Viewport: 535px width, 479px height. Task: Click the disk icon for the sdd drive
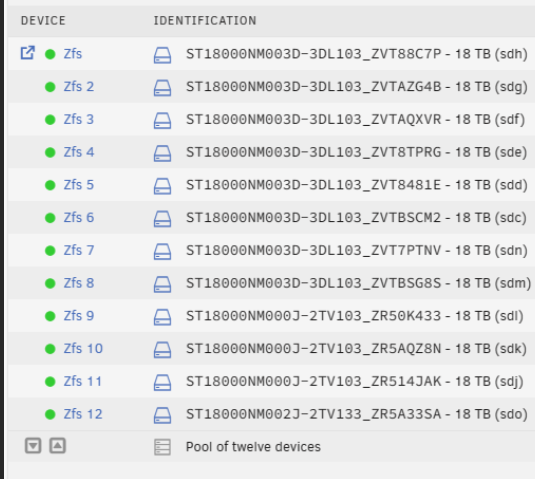point(162,186)
